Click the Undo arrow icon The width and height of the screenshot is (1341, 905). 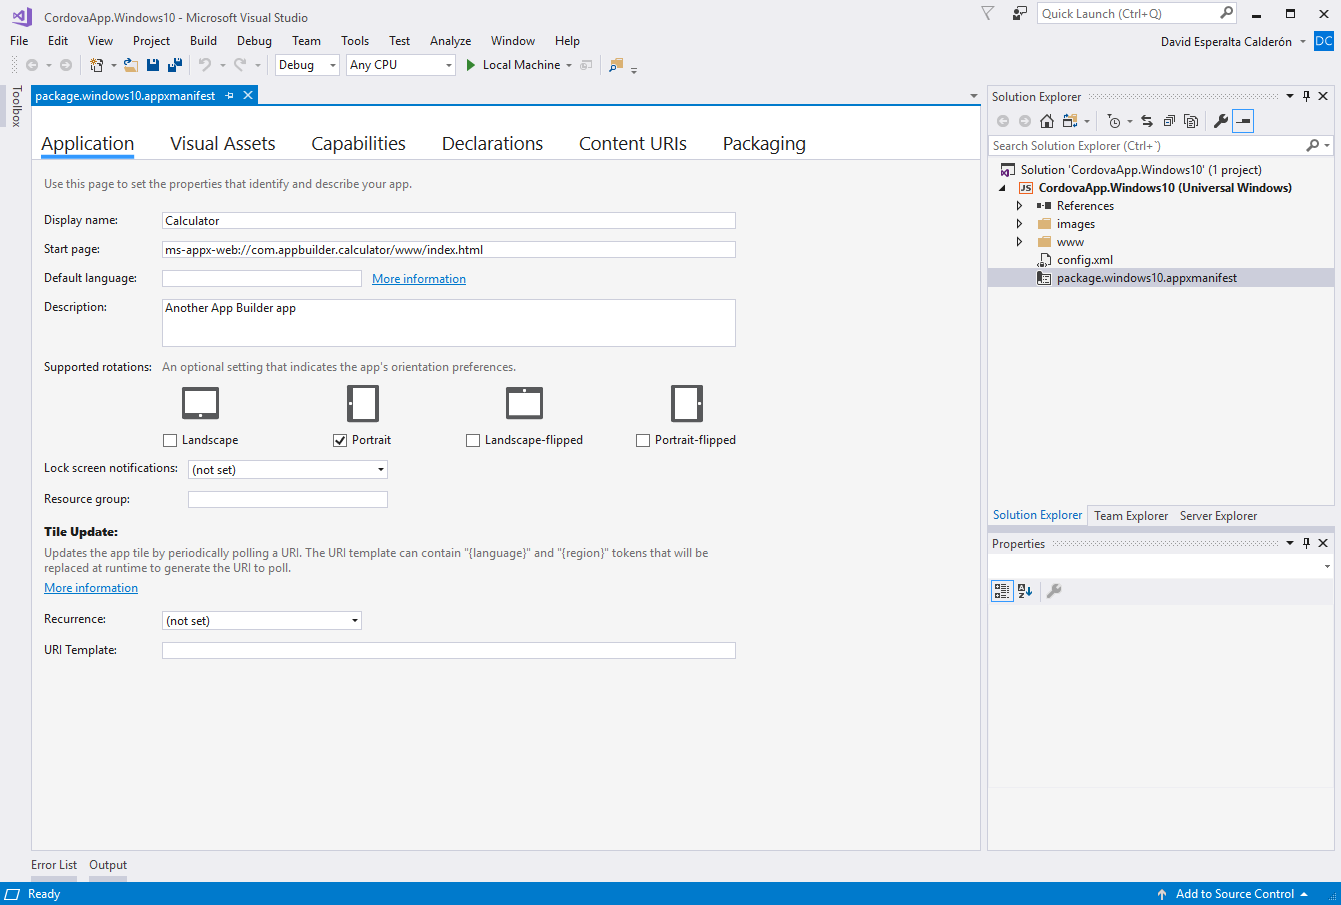click(205, 65)
